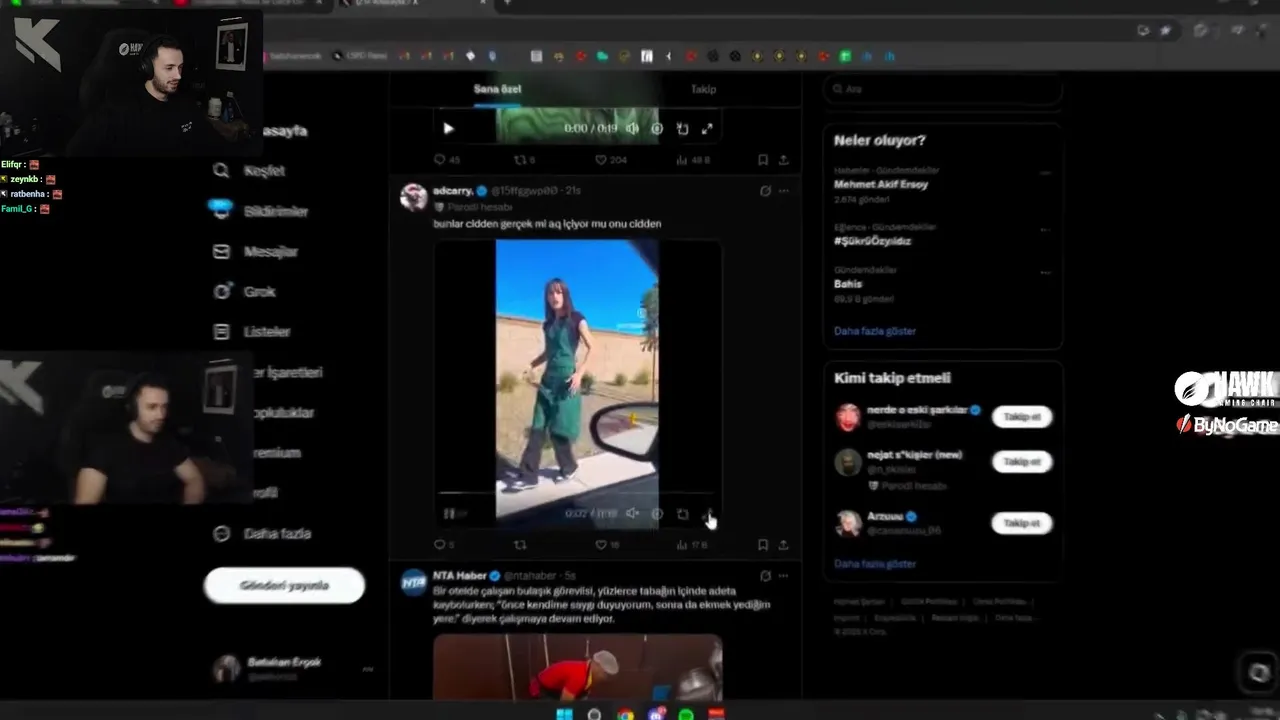Viewport: 1280px width, 720px height.
Task: Toggle picture-in-picture on top video
Action: [682, 128]
